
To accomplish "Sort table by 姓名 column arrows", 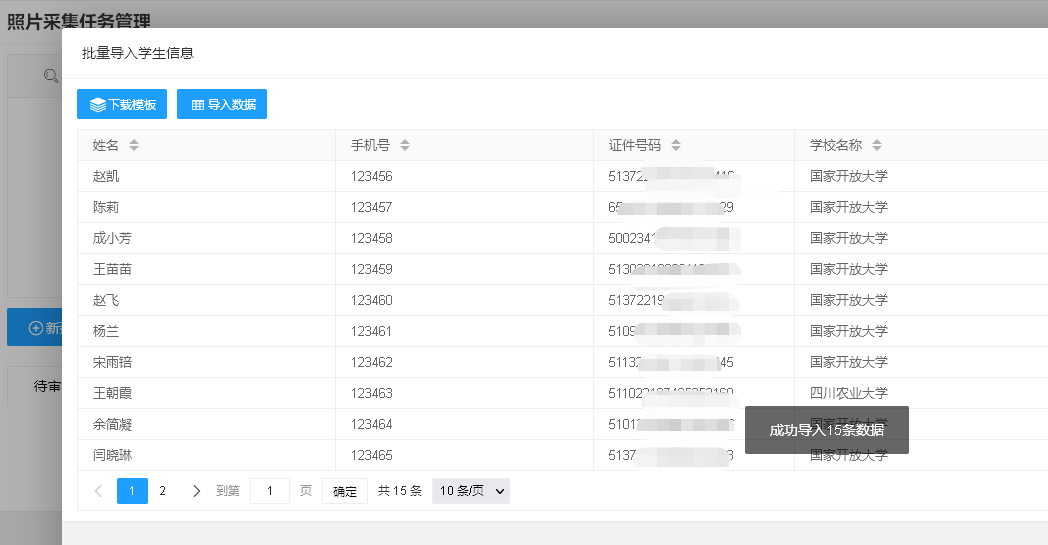I will point(134,146).
